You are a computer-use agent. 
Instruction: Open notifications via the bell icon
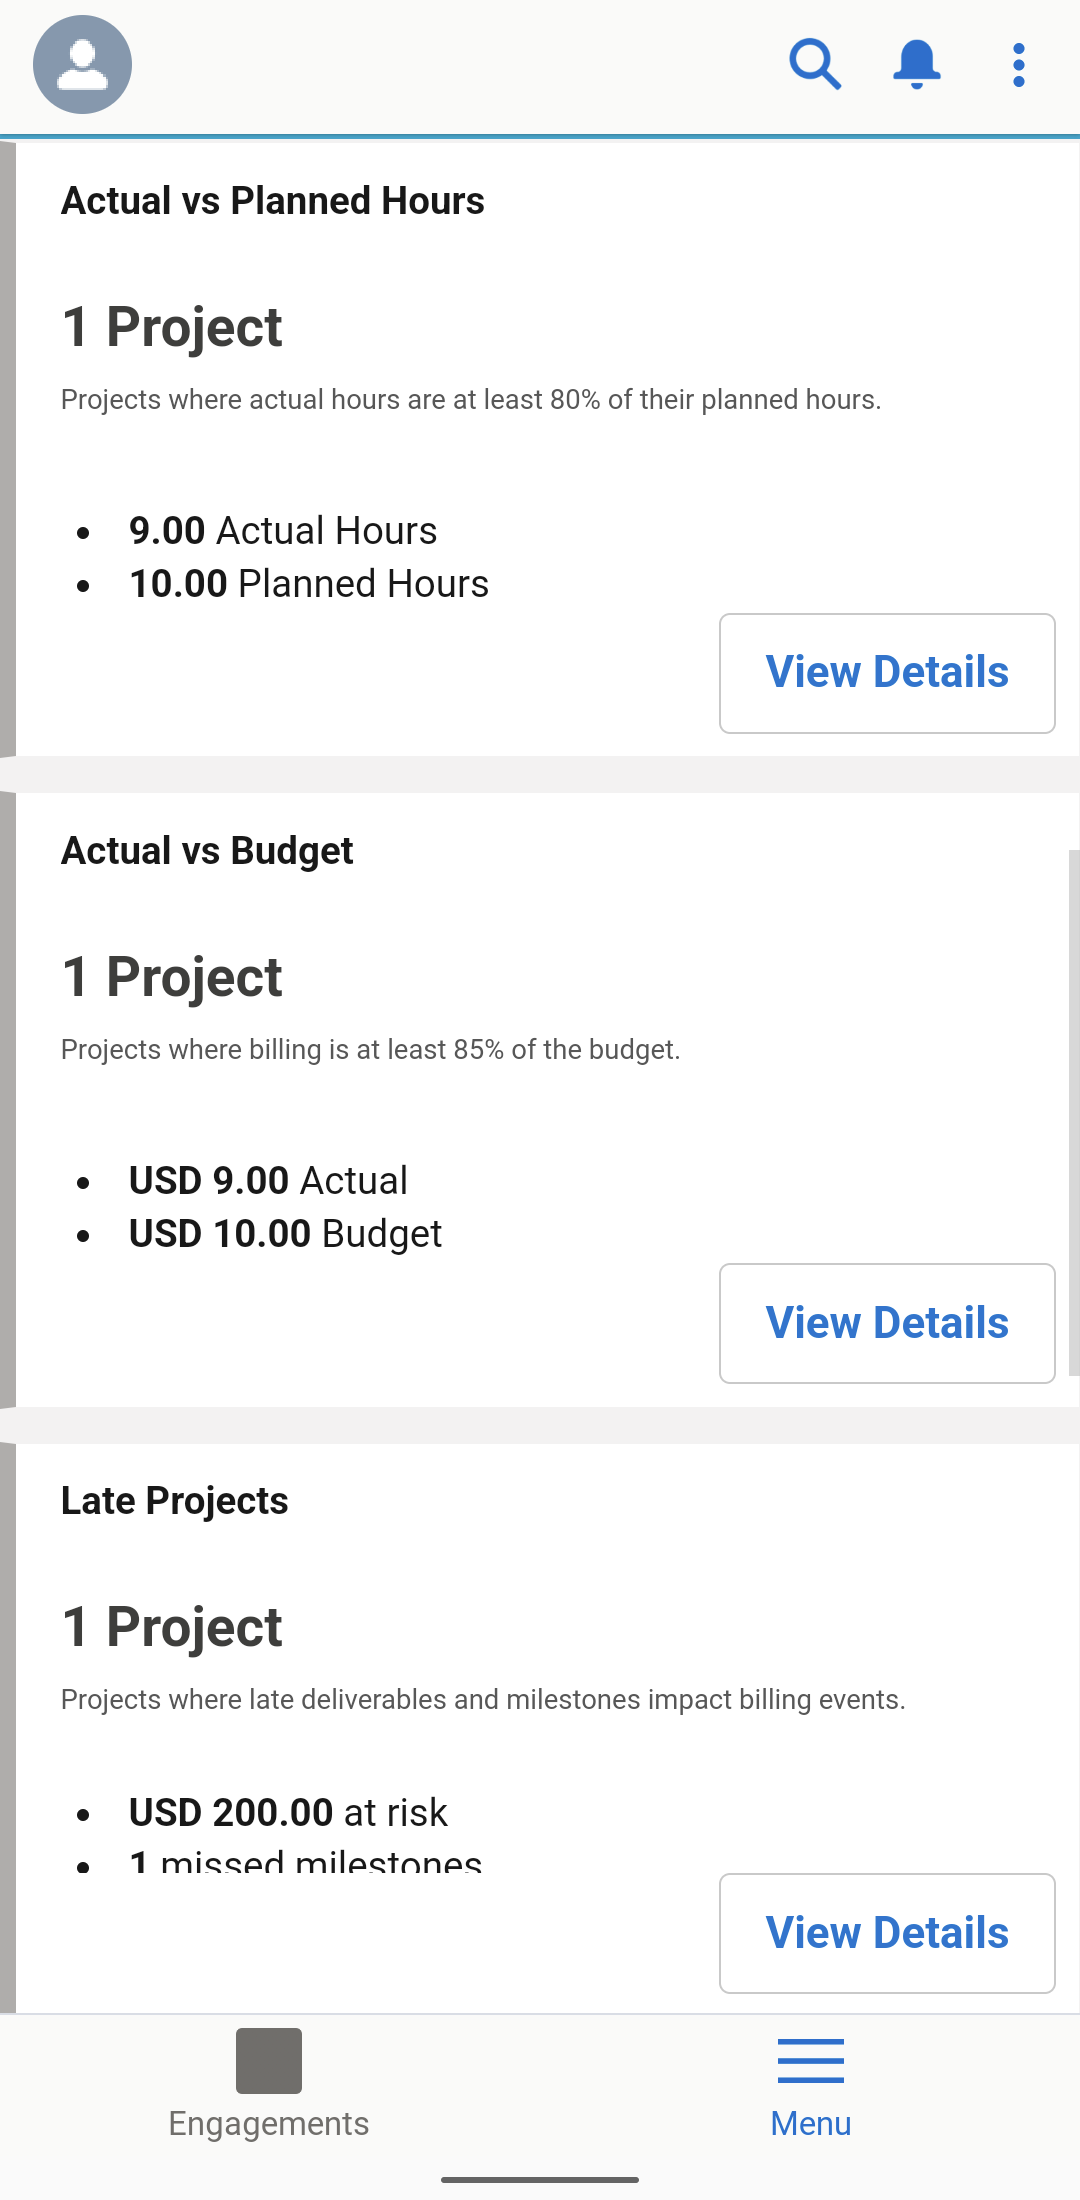916,65
